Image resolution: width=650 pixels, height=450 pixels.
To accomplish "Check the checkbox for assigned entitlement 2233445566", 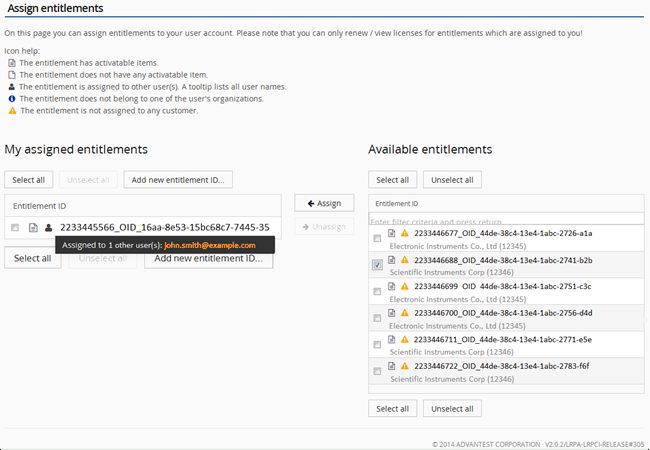I will pos(15,227).
